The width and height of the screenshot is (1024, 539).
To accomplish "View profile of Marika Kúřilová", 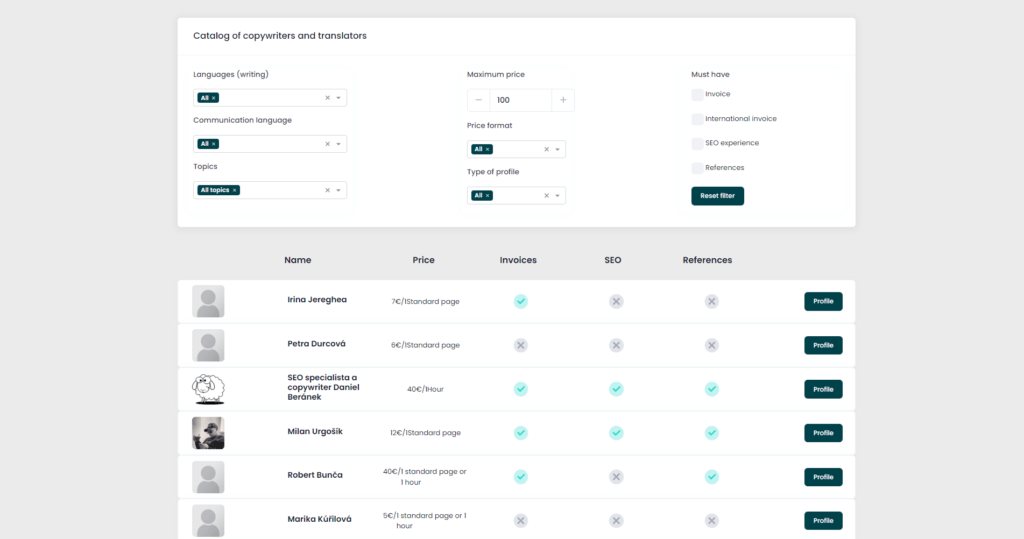I will [823, 521].
